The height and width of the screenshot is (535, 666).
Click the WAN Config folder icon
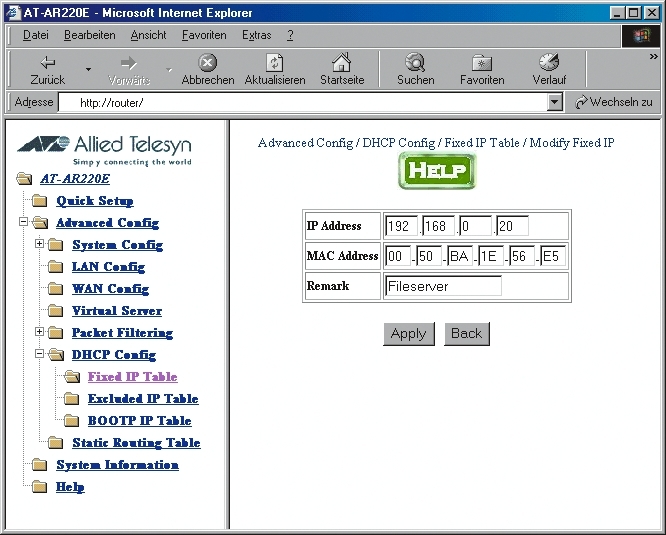(56, 289)
